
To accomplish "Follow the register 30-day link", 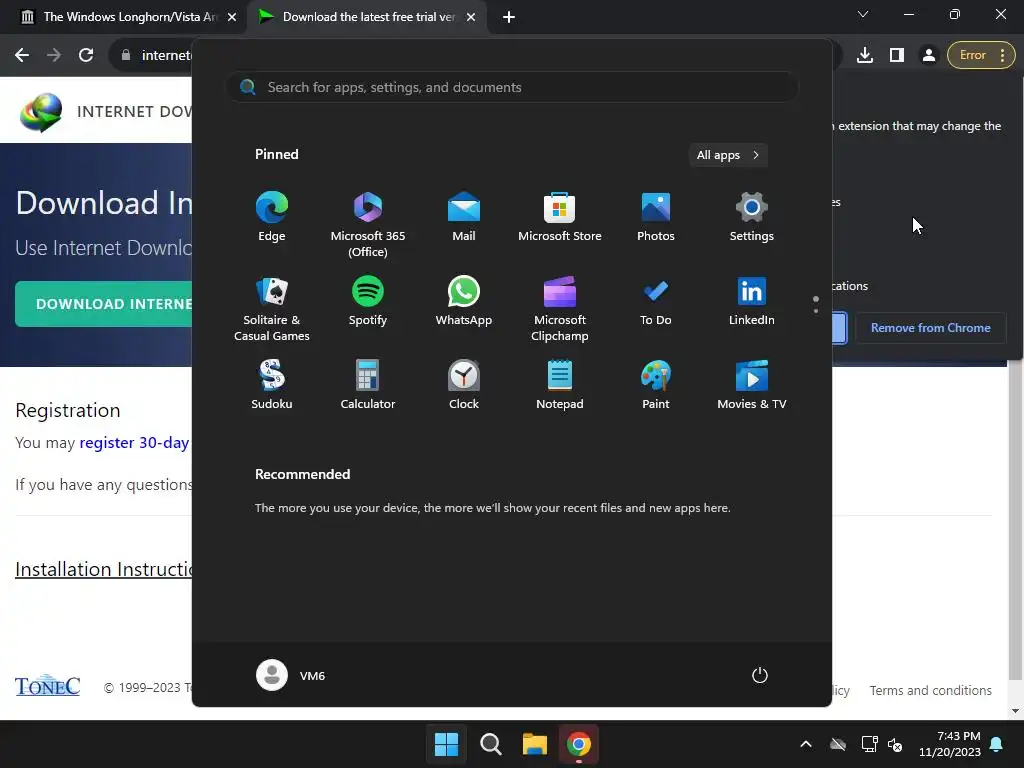I will 134,442.
